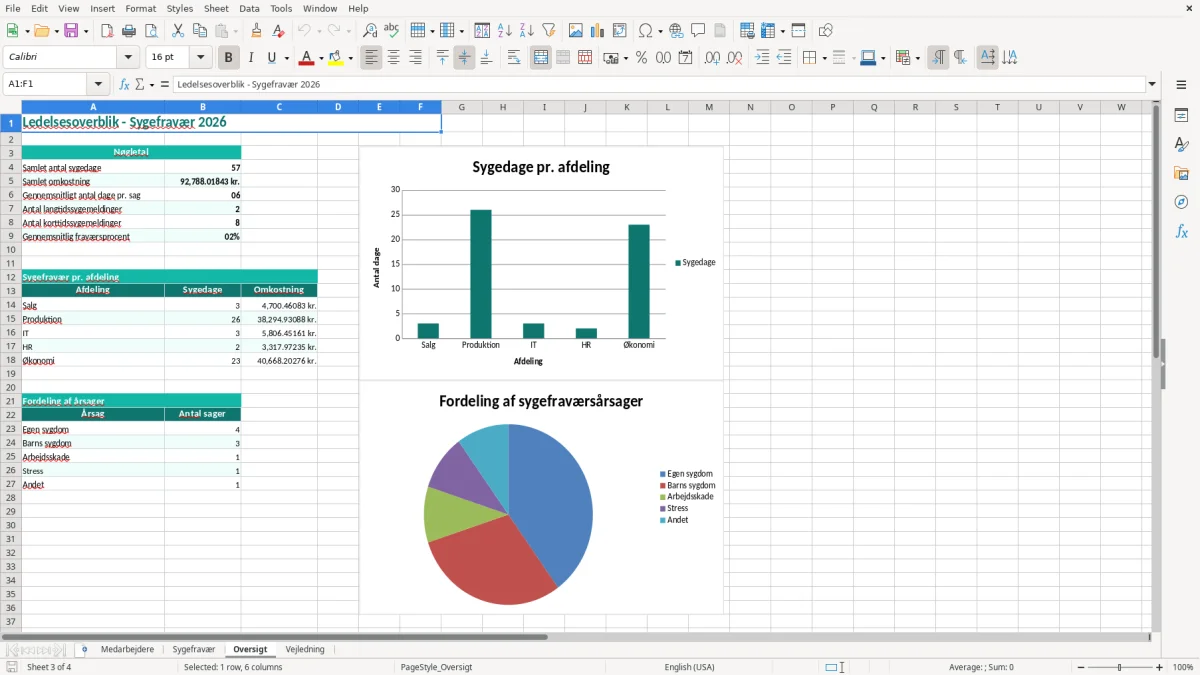Open the sidebar Properties deck
The height and width of the screenshot is (675, 1200).
pos(1181,116)
